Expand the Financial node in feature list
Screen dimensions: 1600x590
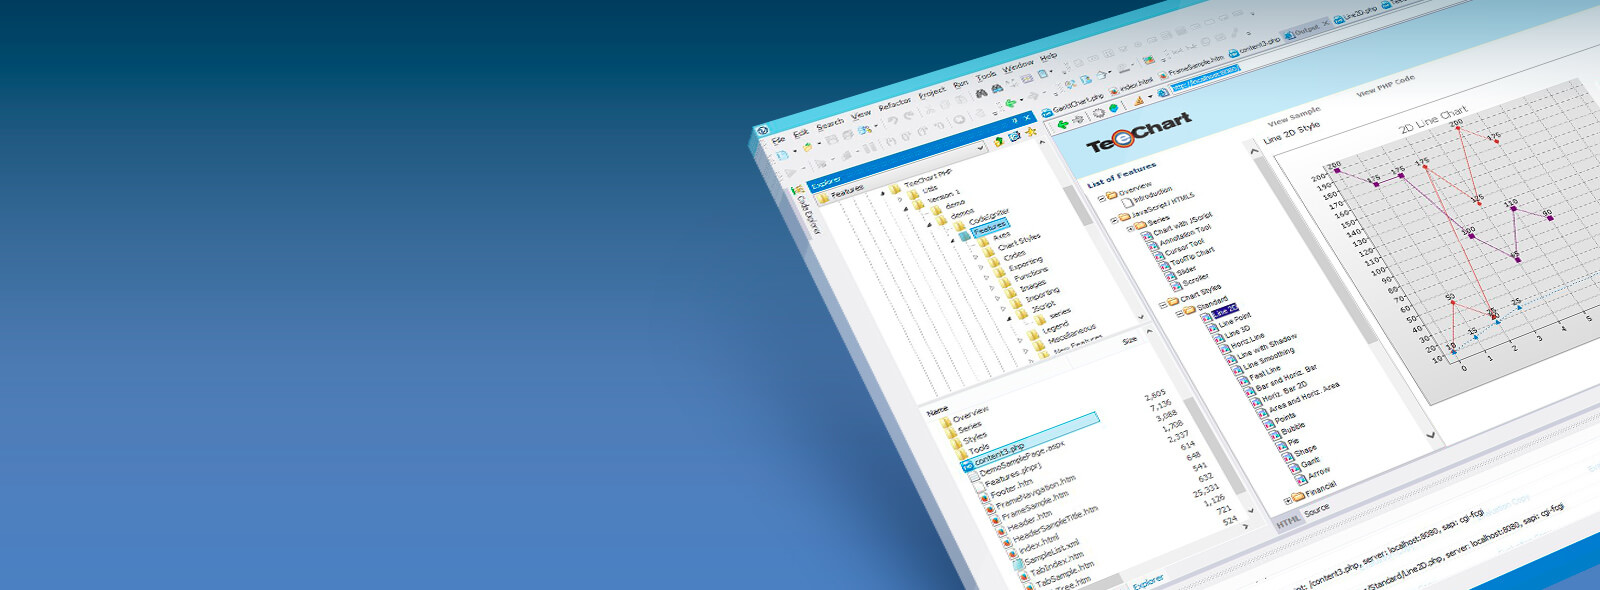[x=1287, y=501]
